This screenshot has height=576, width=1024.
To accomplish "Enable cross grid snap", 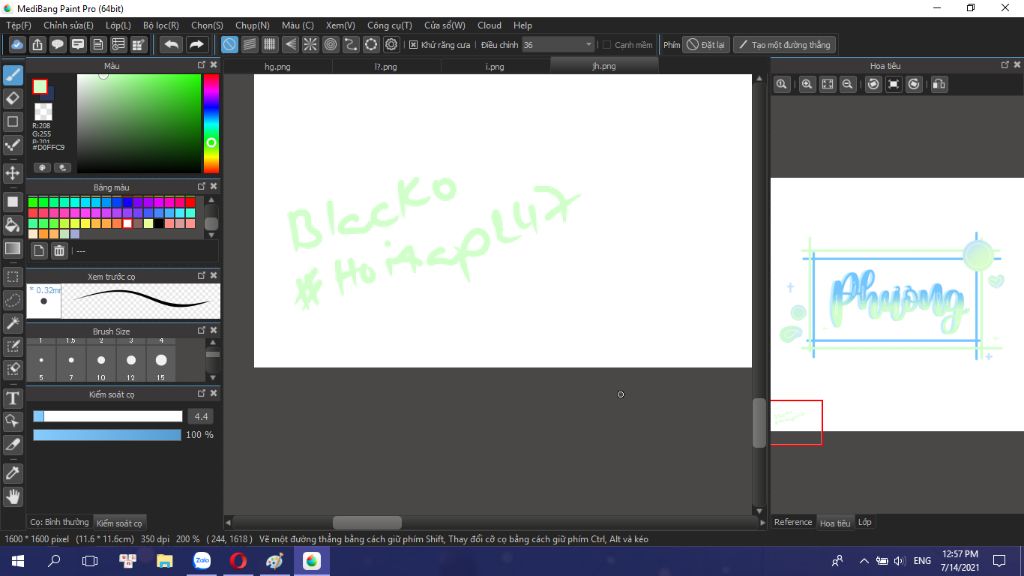I will 270,44.
